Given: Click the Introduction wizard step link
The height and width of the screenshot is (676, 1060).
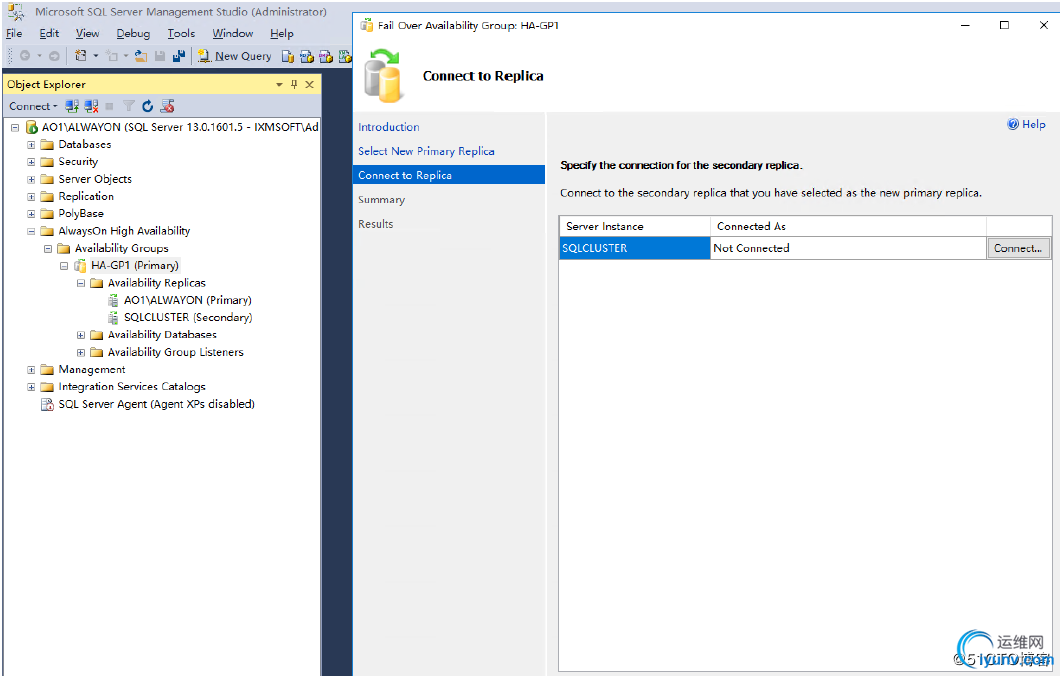Looking at the screenshot, I should point(389,127).
